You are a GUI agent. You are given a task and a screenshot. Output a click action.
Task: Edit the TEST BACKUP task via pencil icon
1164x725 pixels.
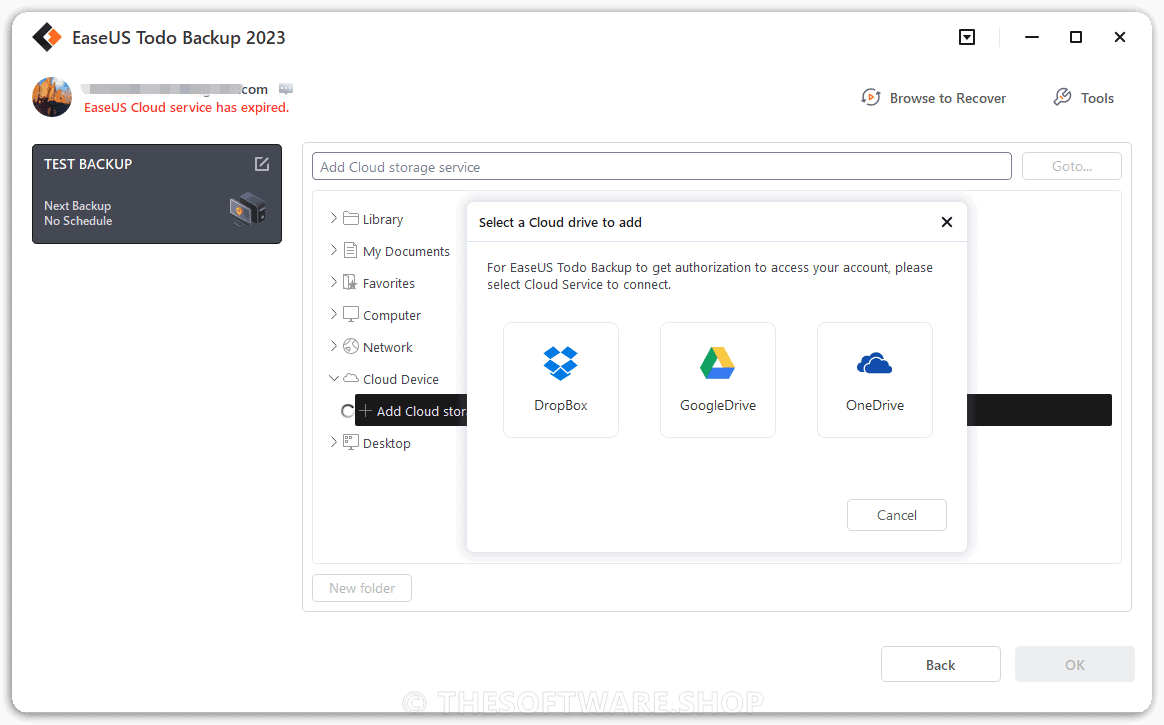(x=261, y=164)
